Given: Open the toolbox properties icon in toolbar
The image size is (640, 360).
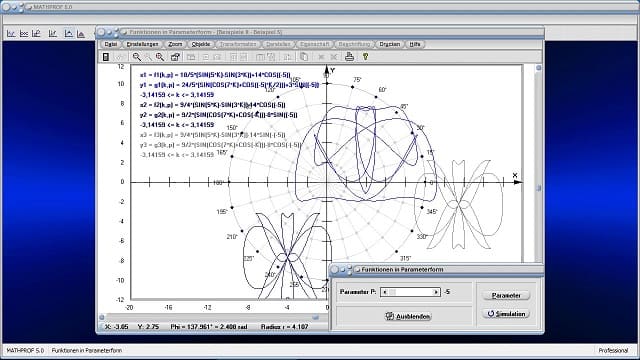Looking at the screenshot, I should 175,57.
